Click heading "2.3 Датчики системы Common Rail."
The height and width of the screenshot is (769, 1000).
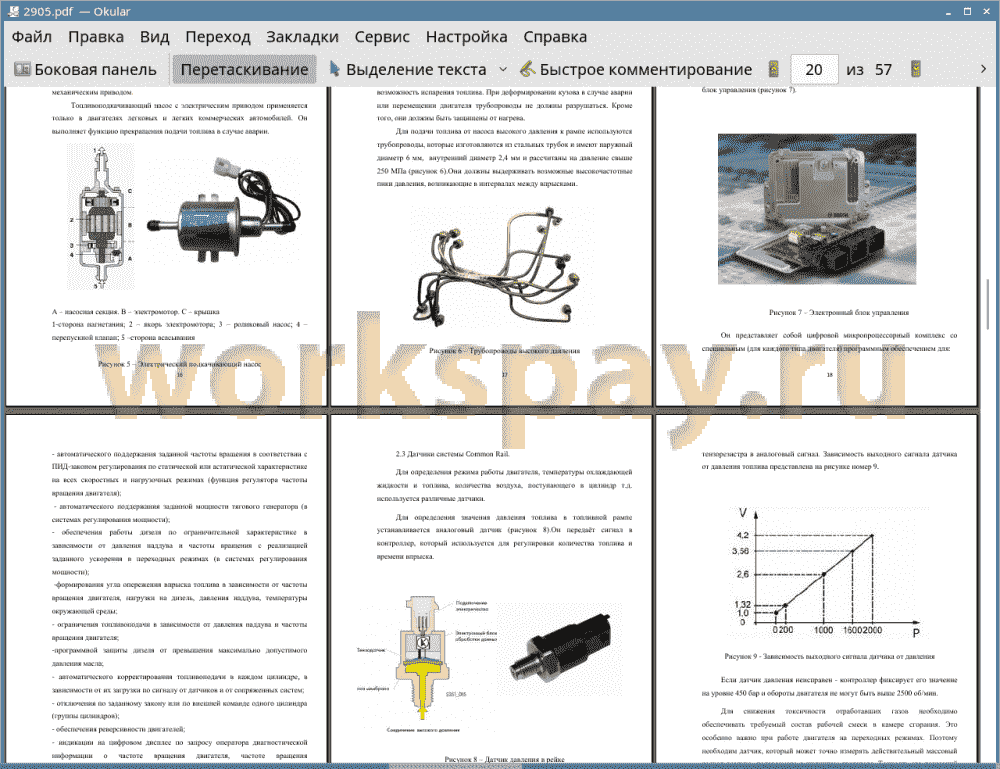pyautogui.click(x=453, y=454)
